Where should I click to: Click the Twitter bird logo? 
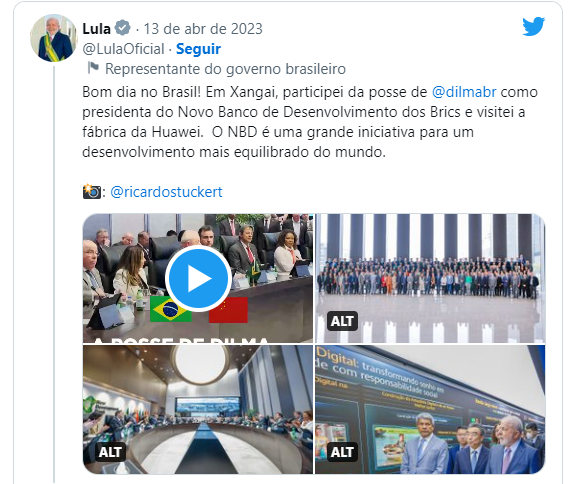pyautogui.click(x=533, y=26)
